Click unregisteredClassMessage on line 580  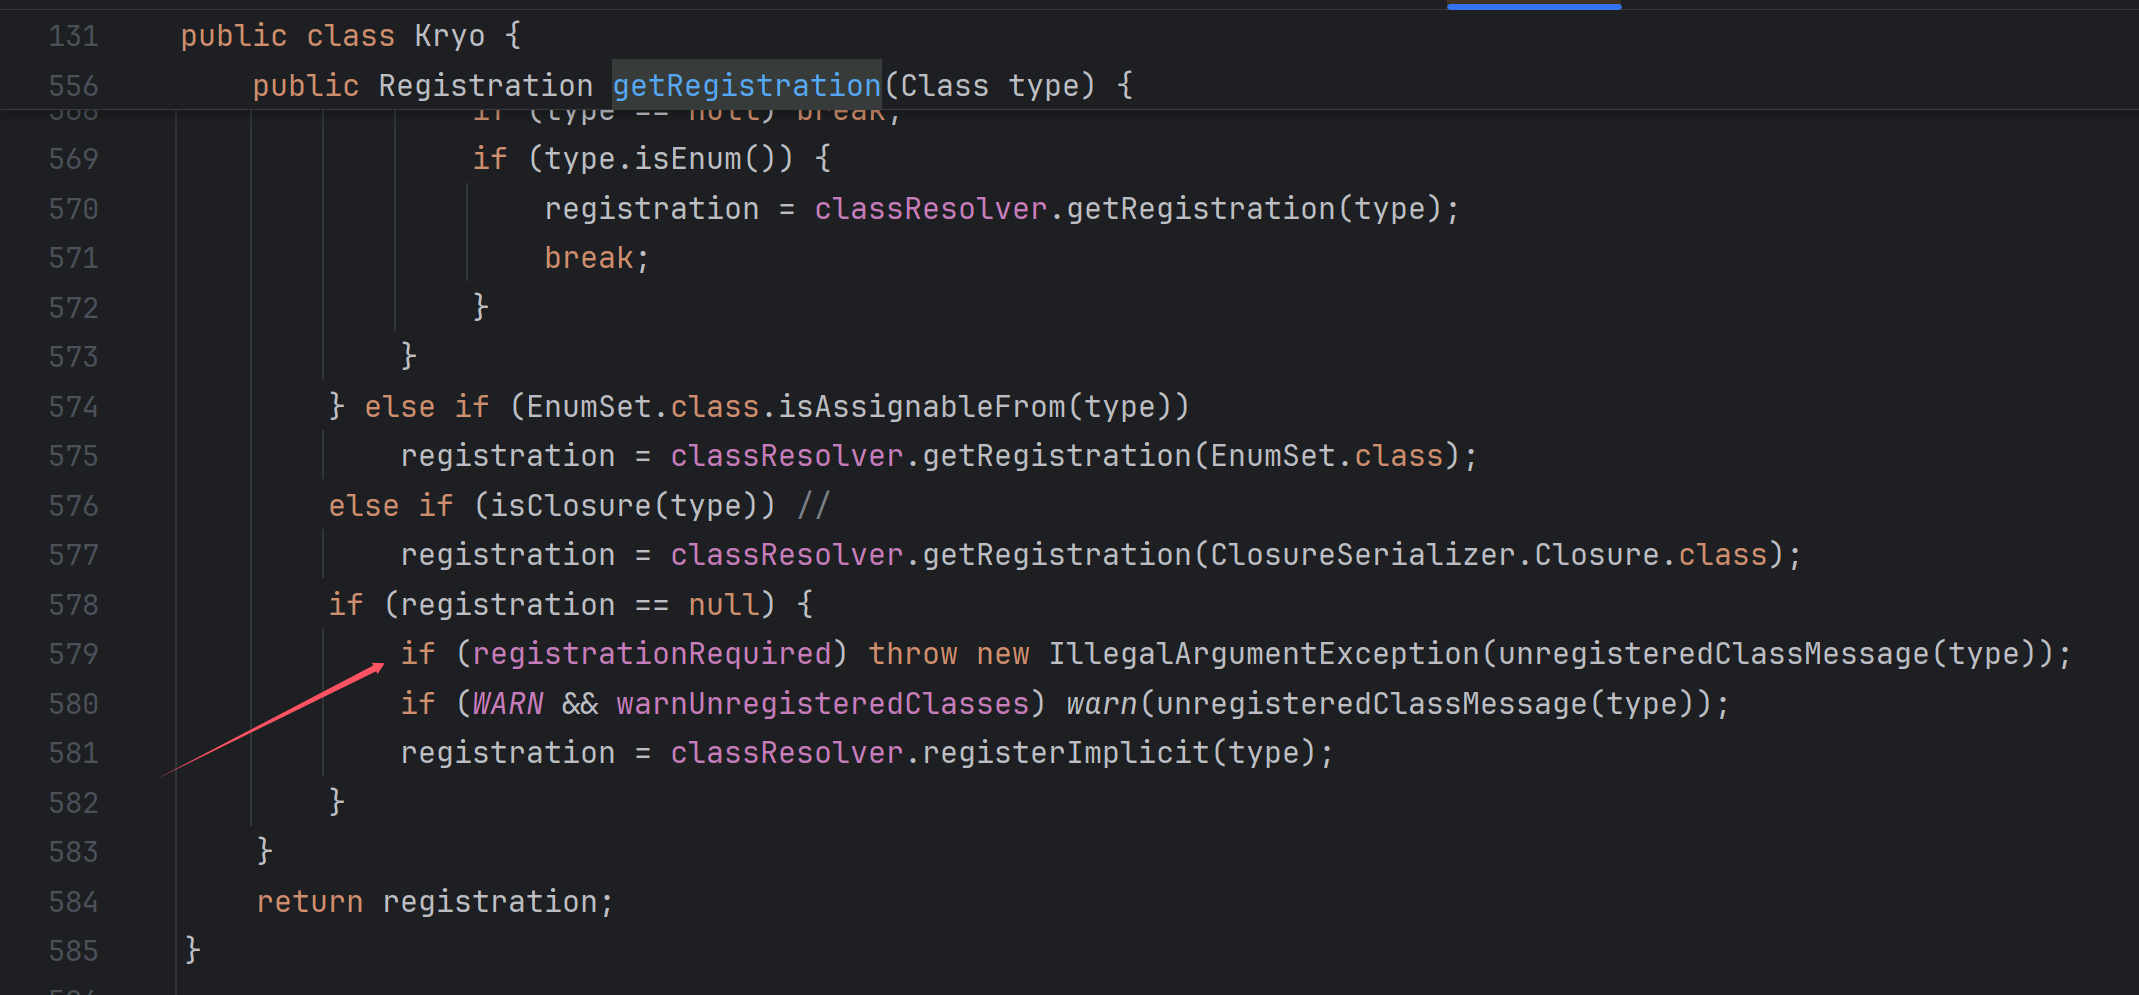tap(1372, 704)
